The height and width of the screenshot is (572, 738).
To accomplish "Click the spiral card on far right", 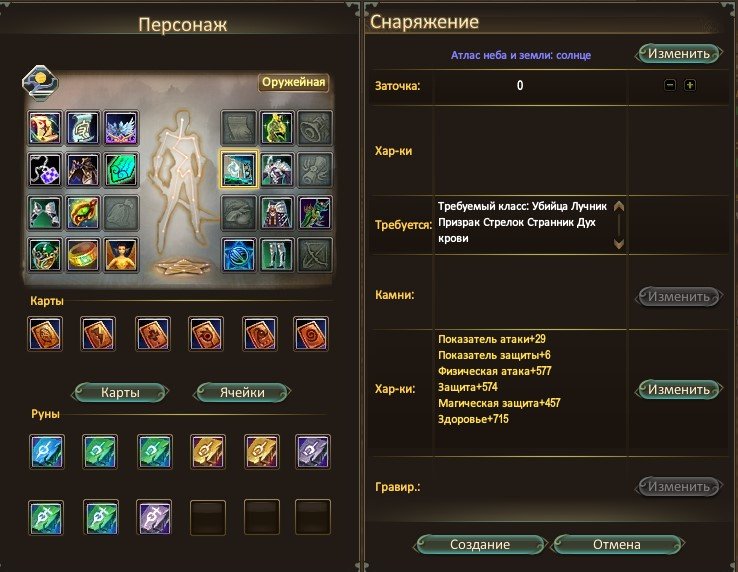I will (311, 334).
